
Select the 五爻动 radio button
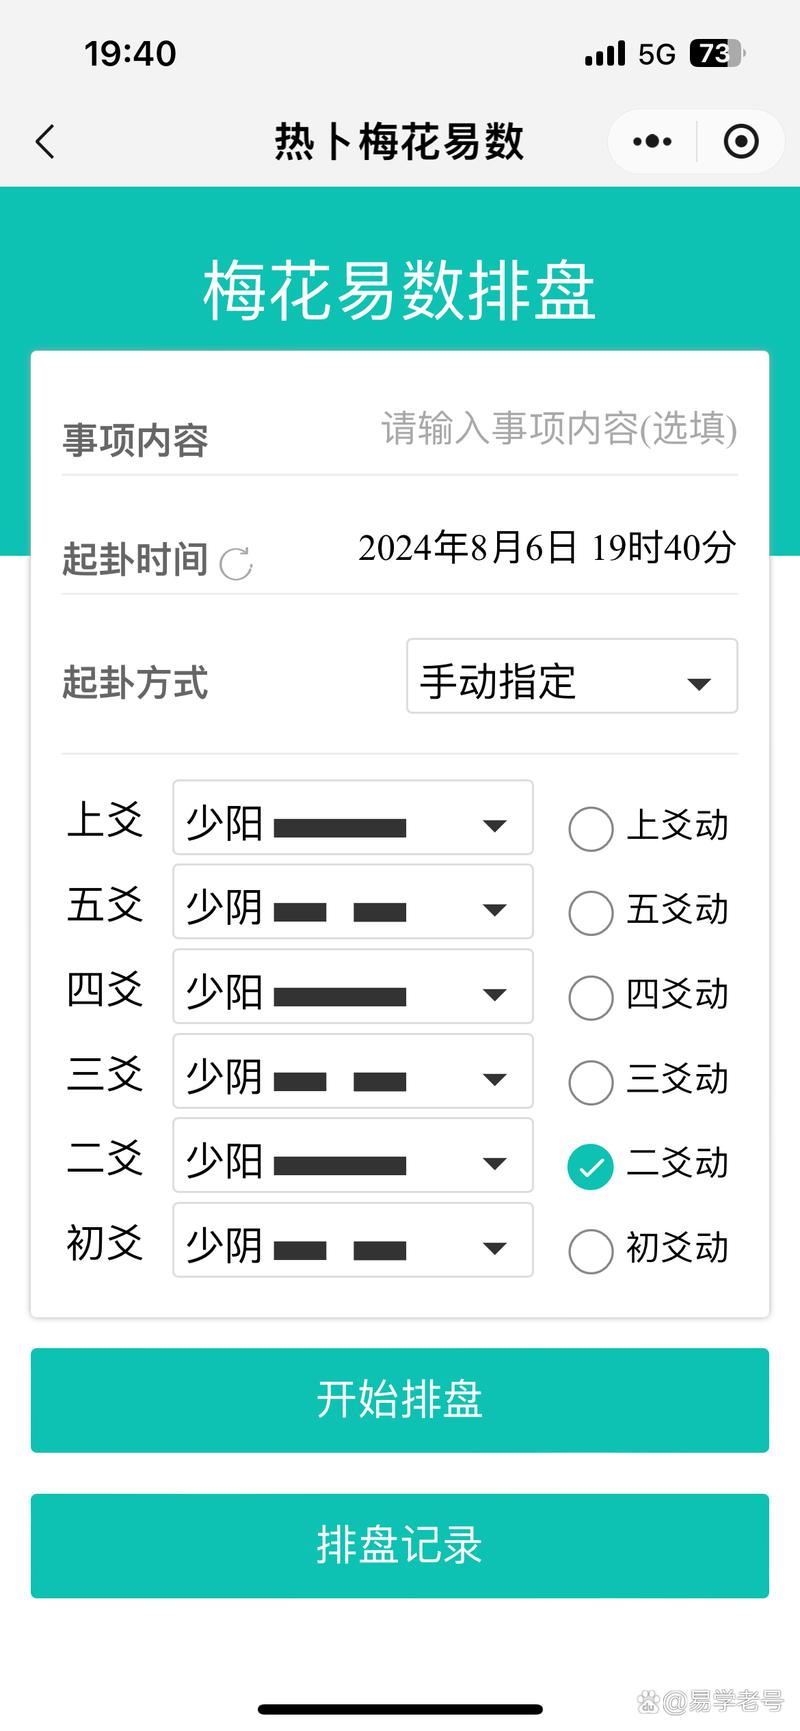pos(590,912)
